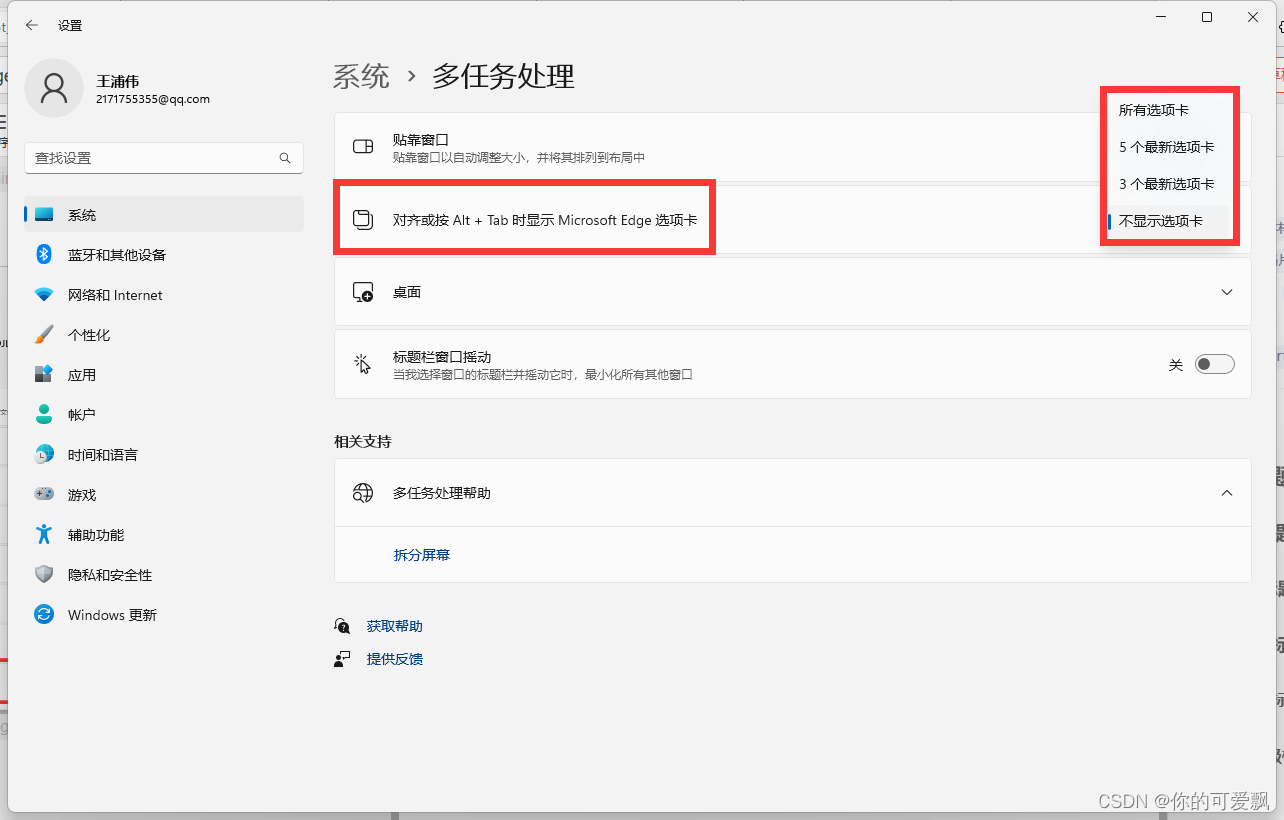
Task: Click the 隐私和安全性 shield icon
Action: tap(44, 574)
